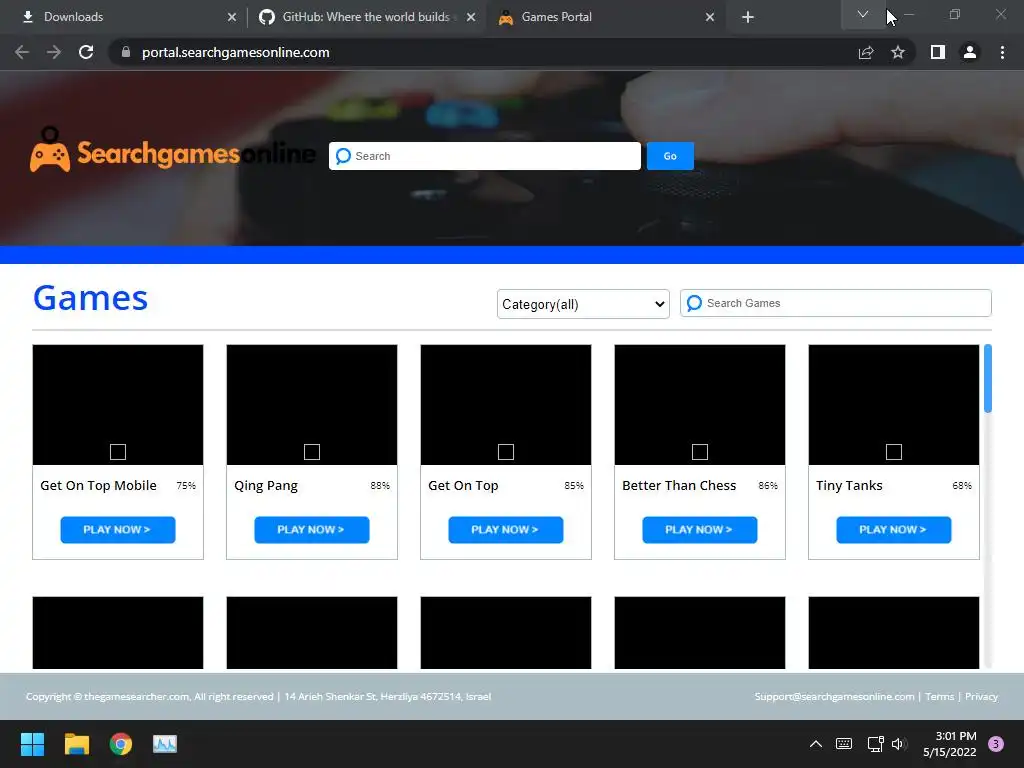
Task: Open the monitor chart taskbar app
Action: point(165,744)
